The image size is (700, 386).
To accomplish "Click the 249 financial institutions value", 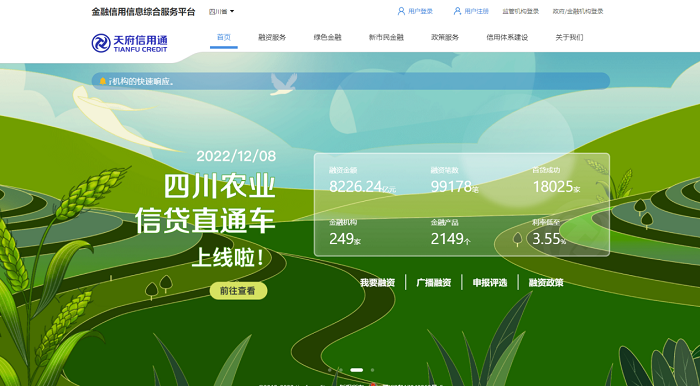I will pos(341,239).
